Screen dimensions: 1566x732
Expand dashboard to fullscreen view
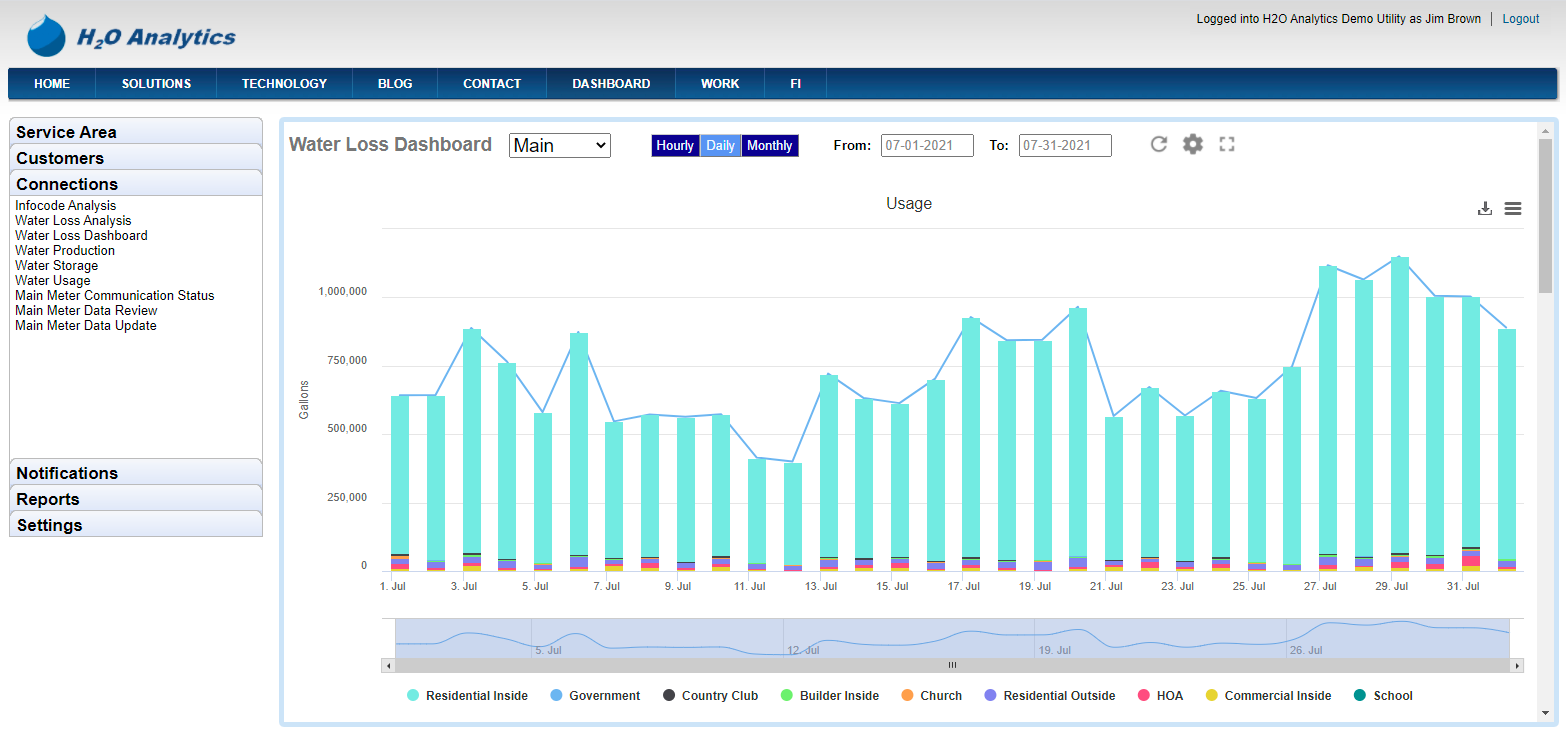coord(1227,144)
